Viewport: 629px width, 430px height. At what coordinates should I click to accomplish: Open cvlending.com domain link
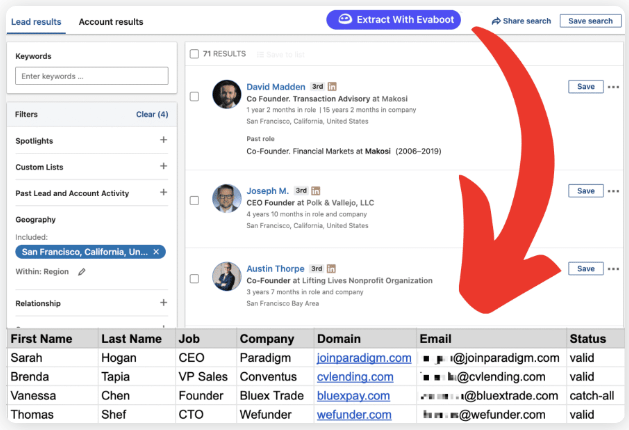[x=355, y=377]
